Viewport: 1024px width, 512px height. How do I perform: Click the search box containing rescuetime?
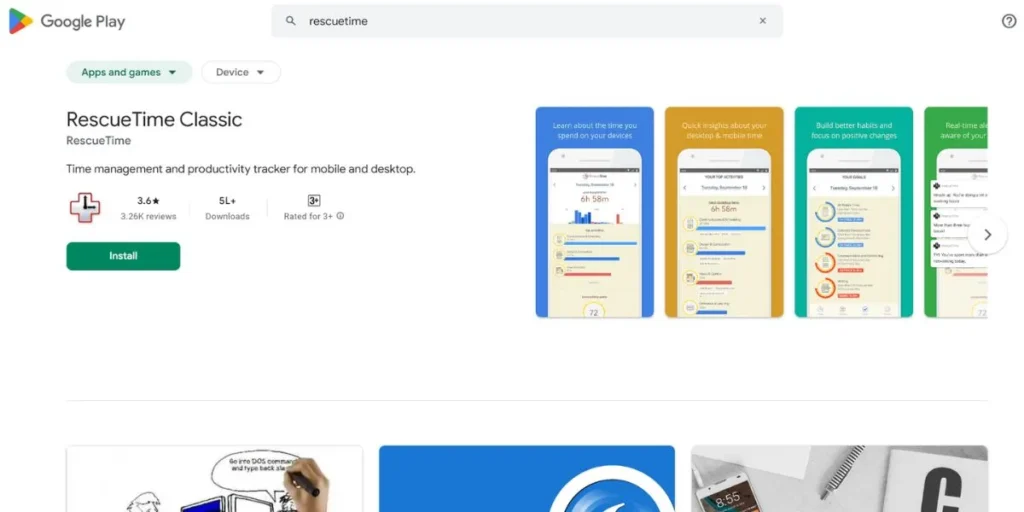point(526,21)
